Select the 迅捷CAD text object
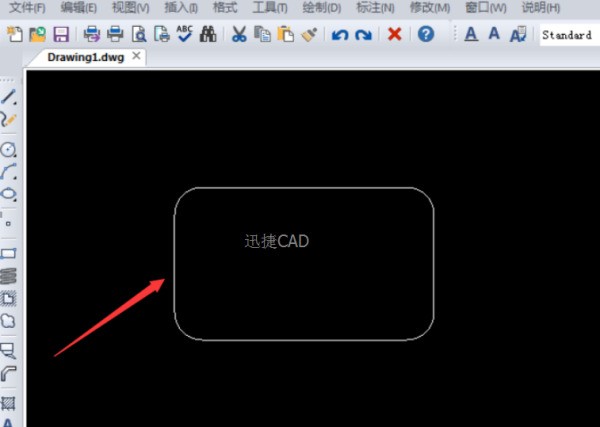Screen dimensions: 600x427 click(276, 241)
